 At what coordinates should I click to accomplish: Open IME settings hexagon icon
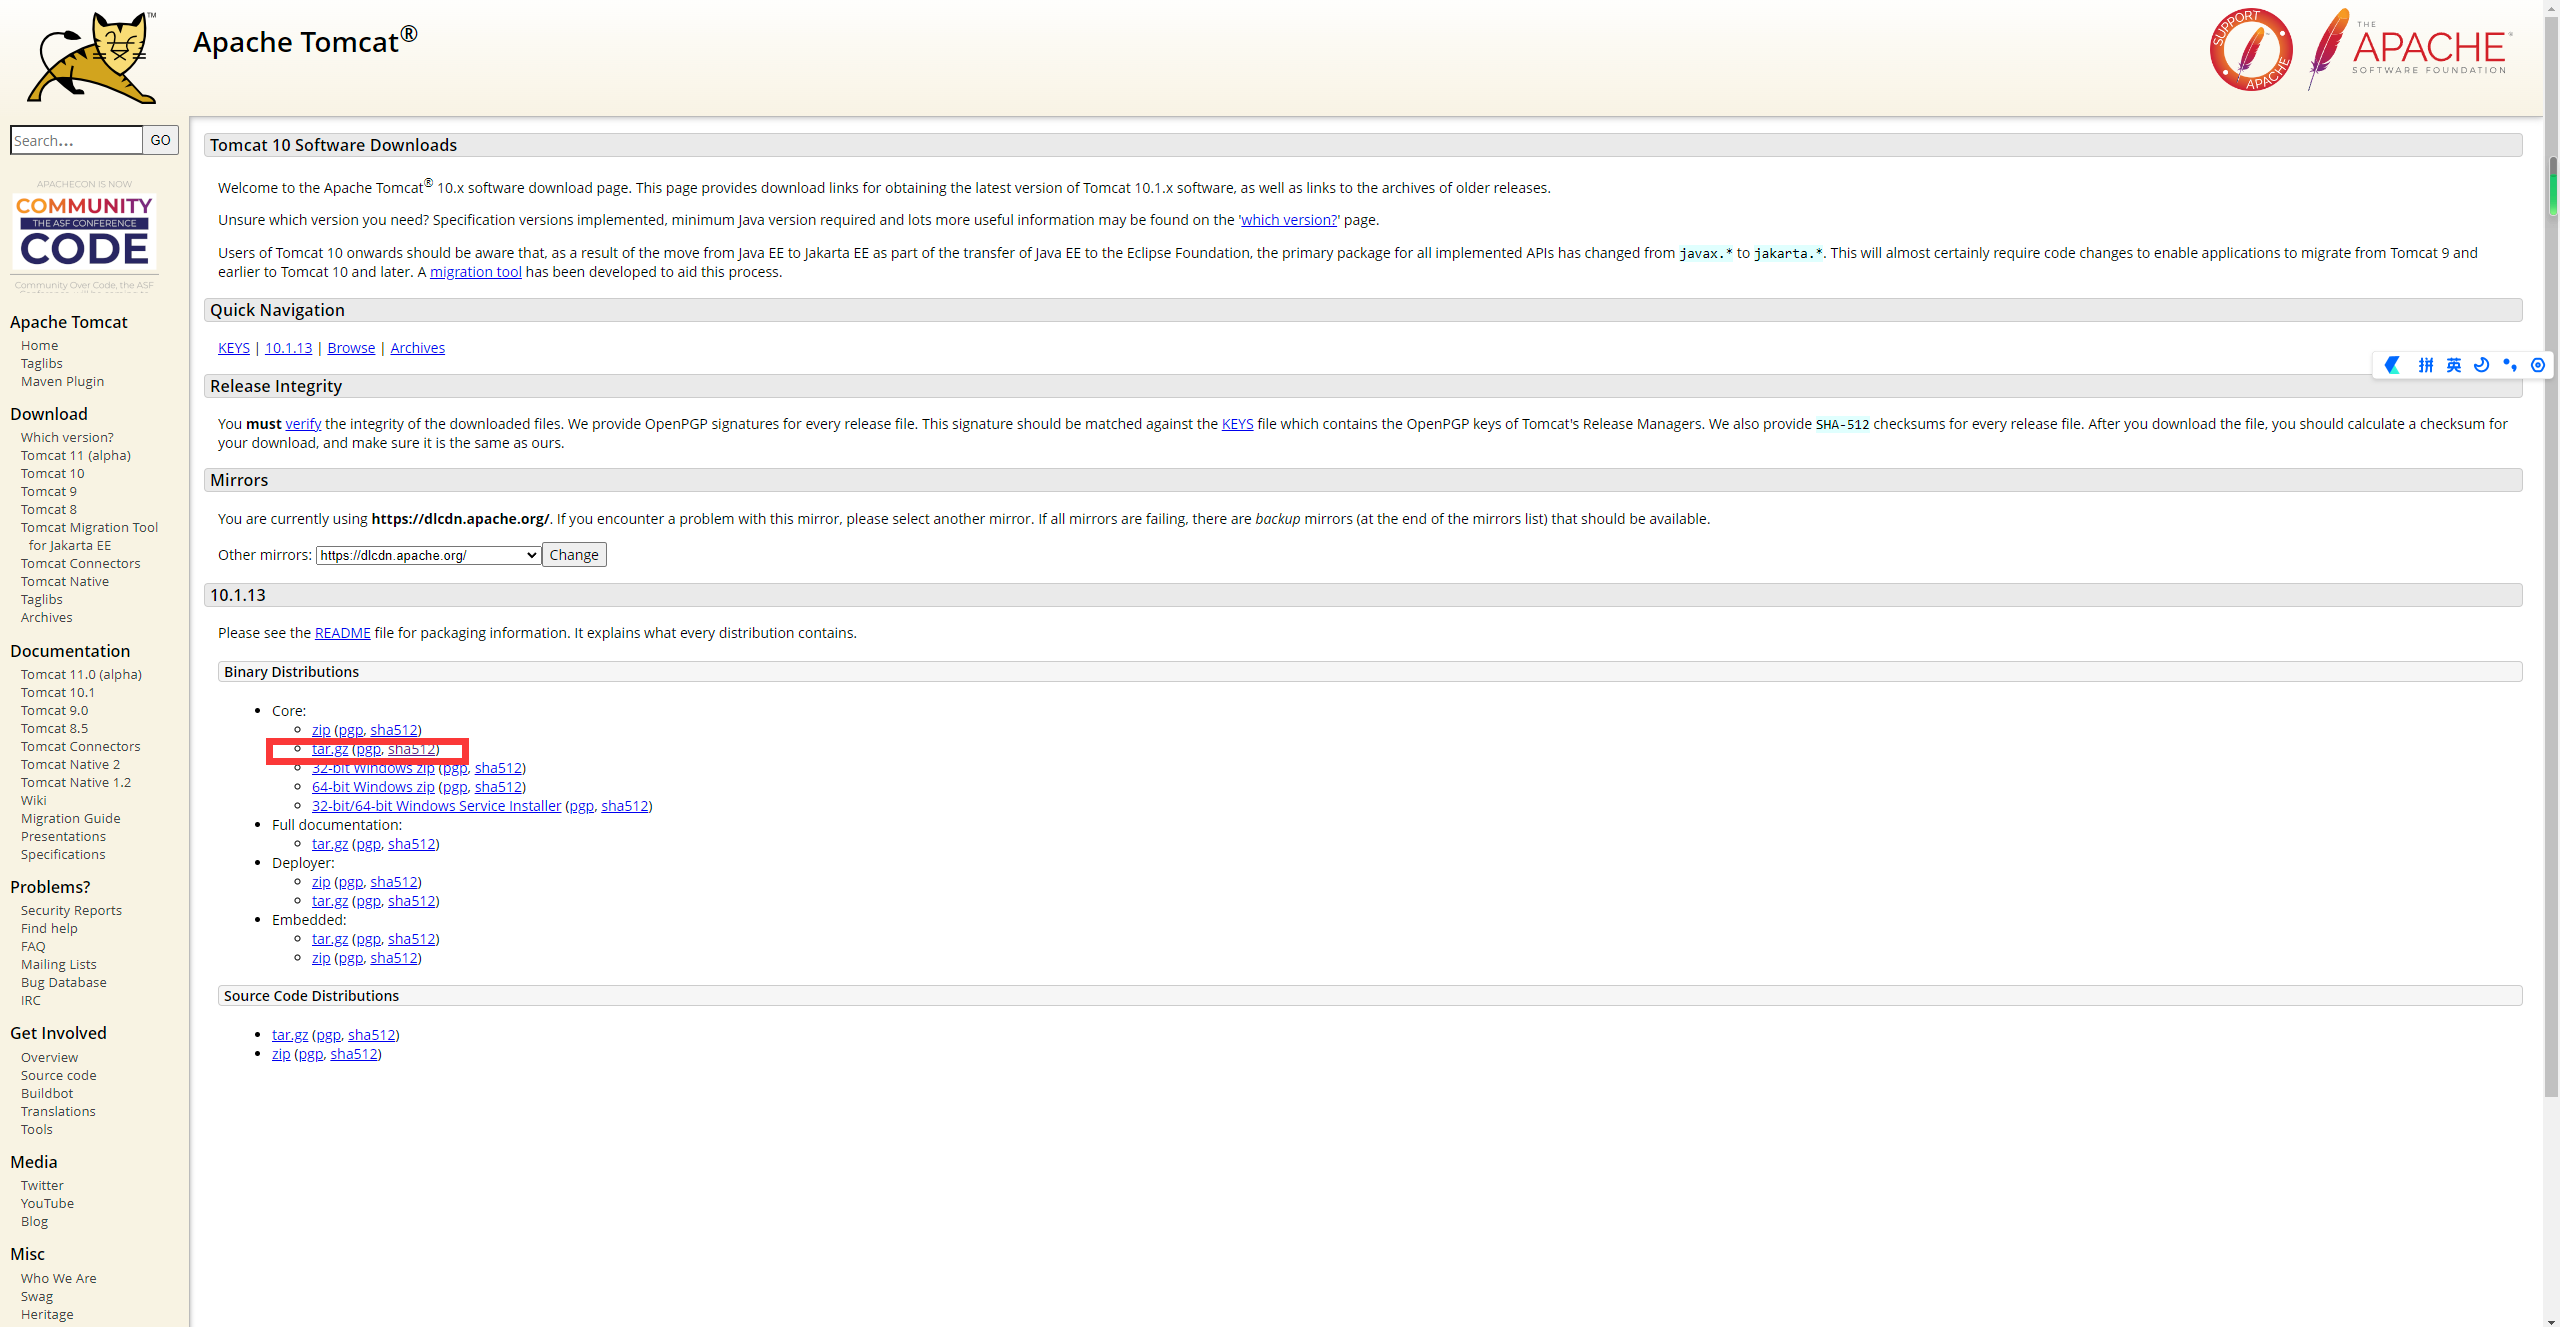[2538, 365]
